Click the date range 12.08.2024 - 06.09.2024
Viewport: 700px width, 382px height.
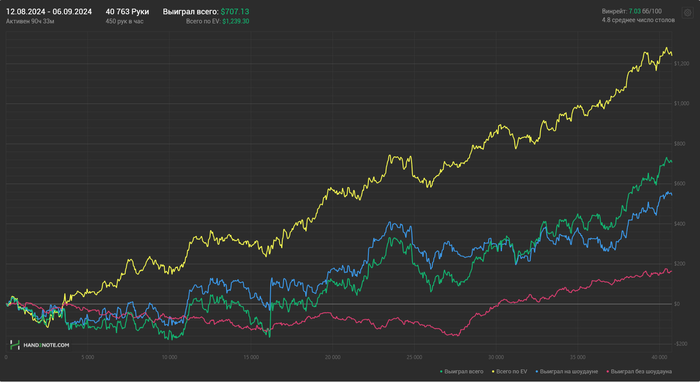click(x=49, y=12)
